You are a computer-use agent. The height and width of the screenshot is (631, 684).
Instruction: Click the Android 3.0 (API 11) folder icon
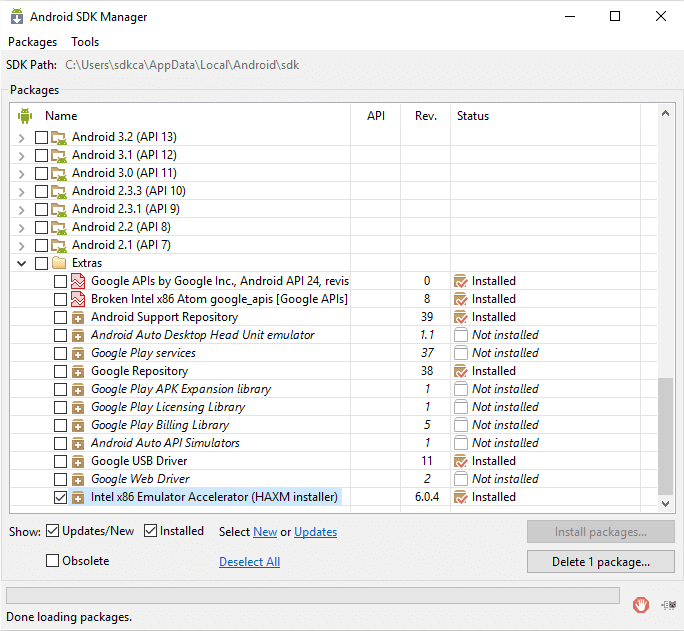click(x=58, y=173)
